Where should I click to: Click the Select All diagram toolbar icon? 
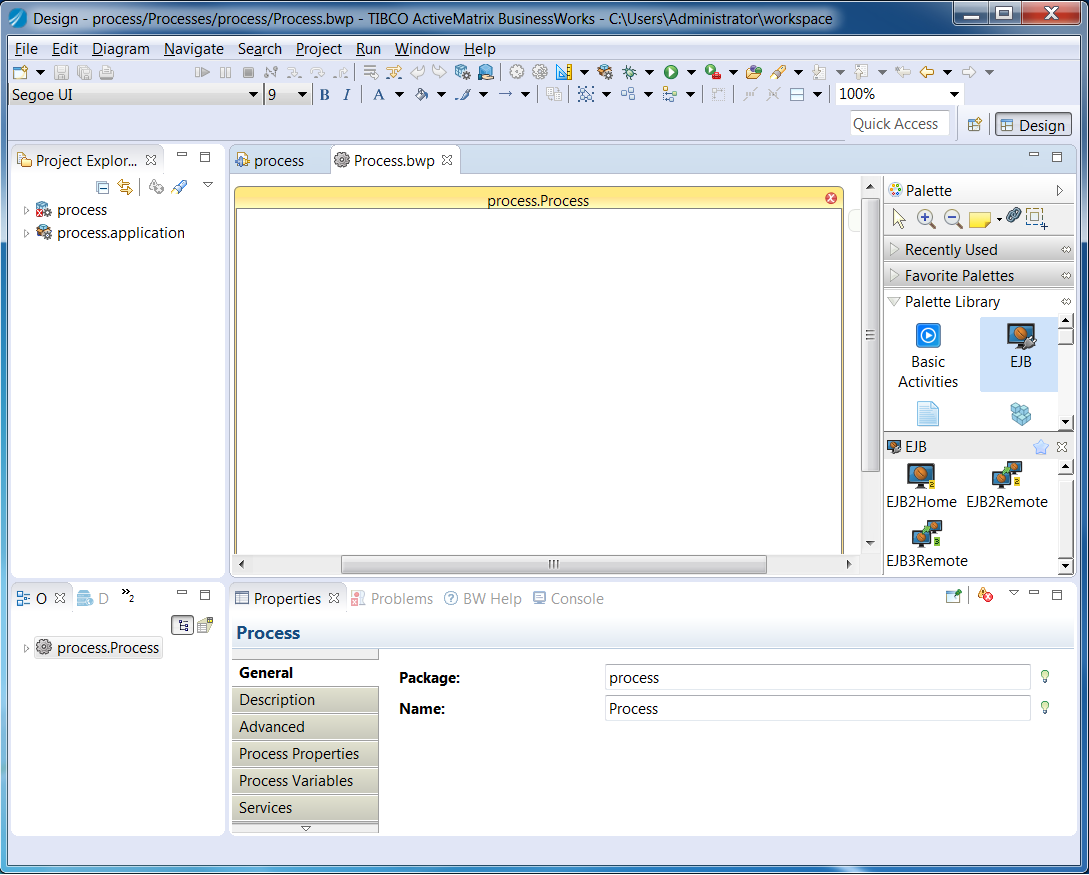(585, 95)
